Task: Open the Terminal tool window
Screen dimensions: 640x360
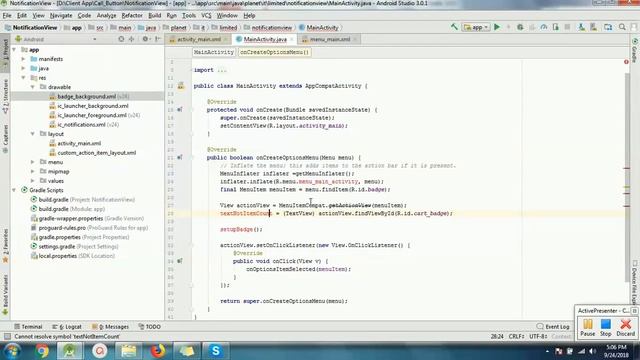Action: 28,327
